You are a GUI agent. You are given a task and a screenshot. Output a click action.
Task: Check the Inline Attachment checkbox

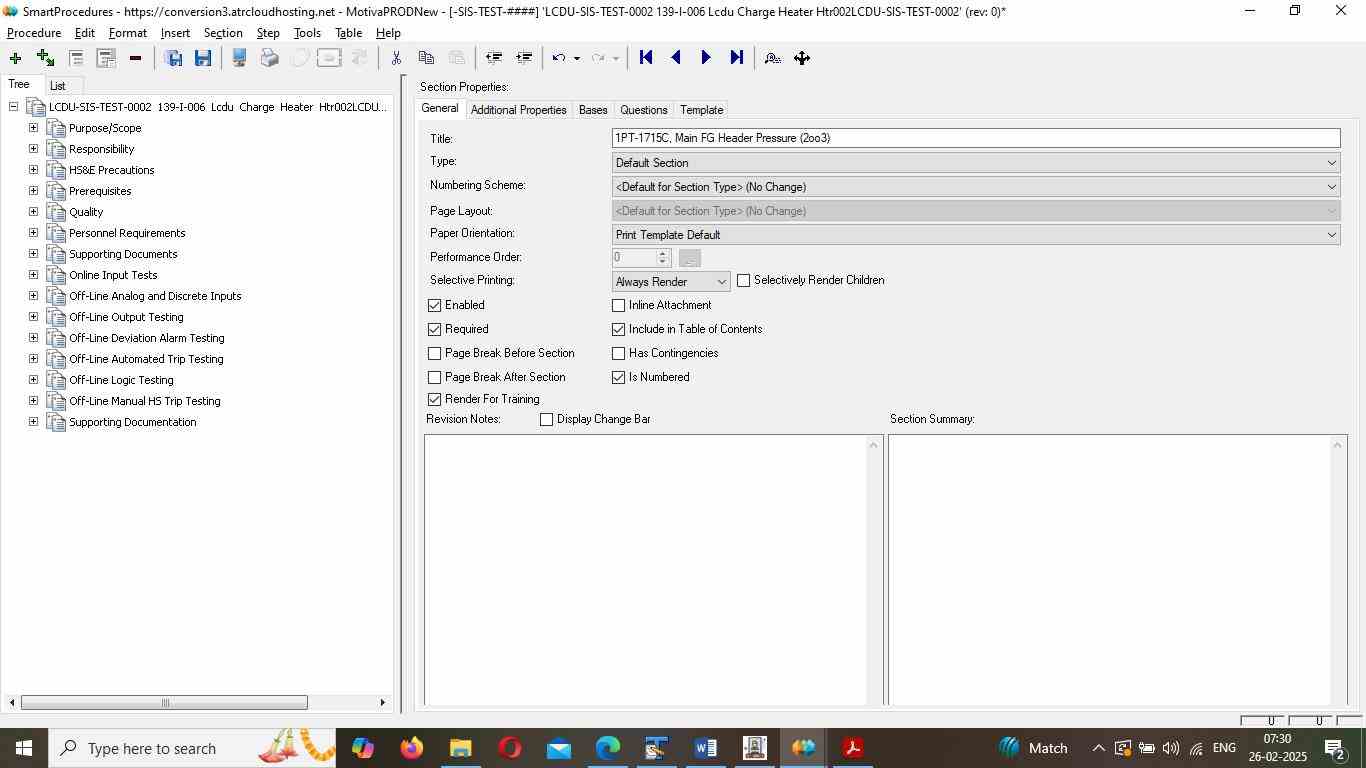pyautogui.click(x=618, y=305)
